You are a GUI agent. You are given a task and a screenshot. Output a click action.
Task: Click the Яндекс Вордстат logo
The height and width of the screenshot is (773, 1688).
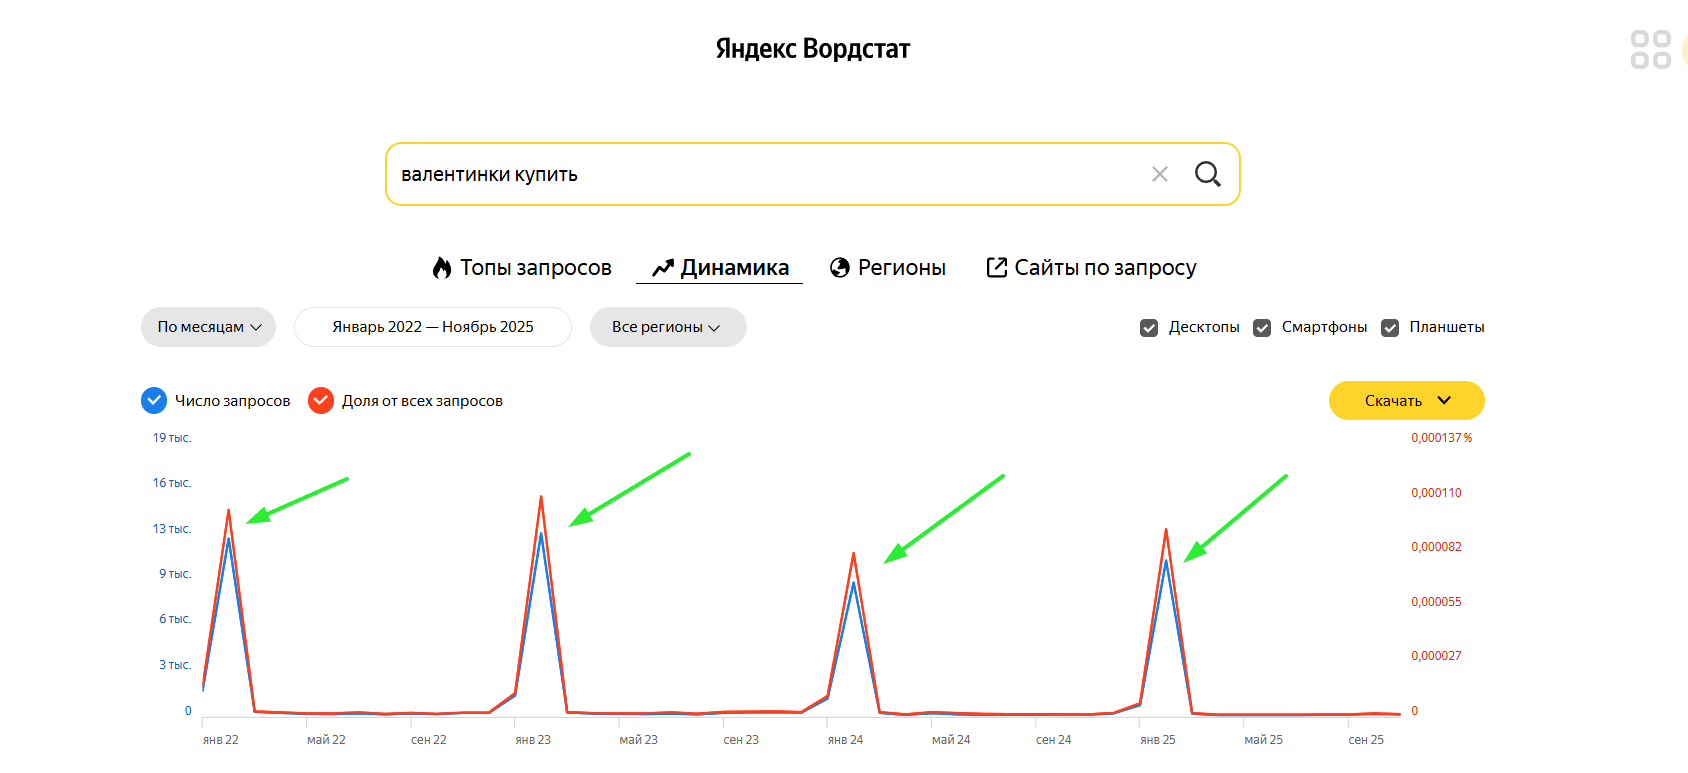pyautogui.click(x=812, y=49)
